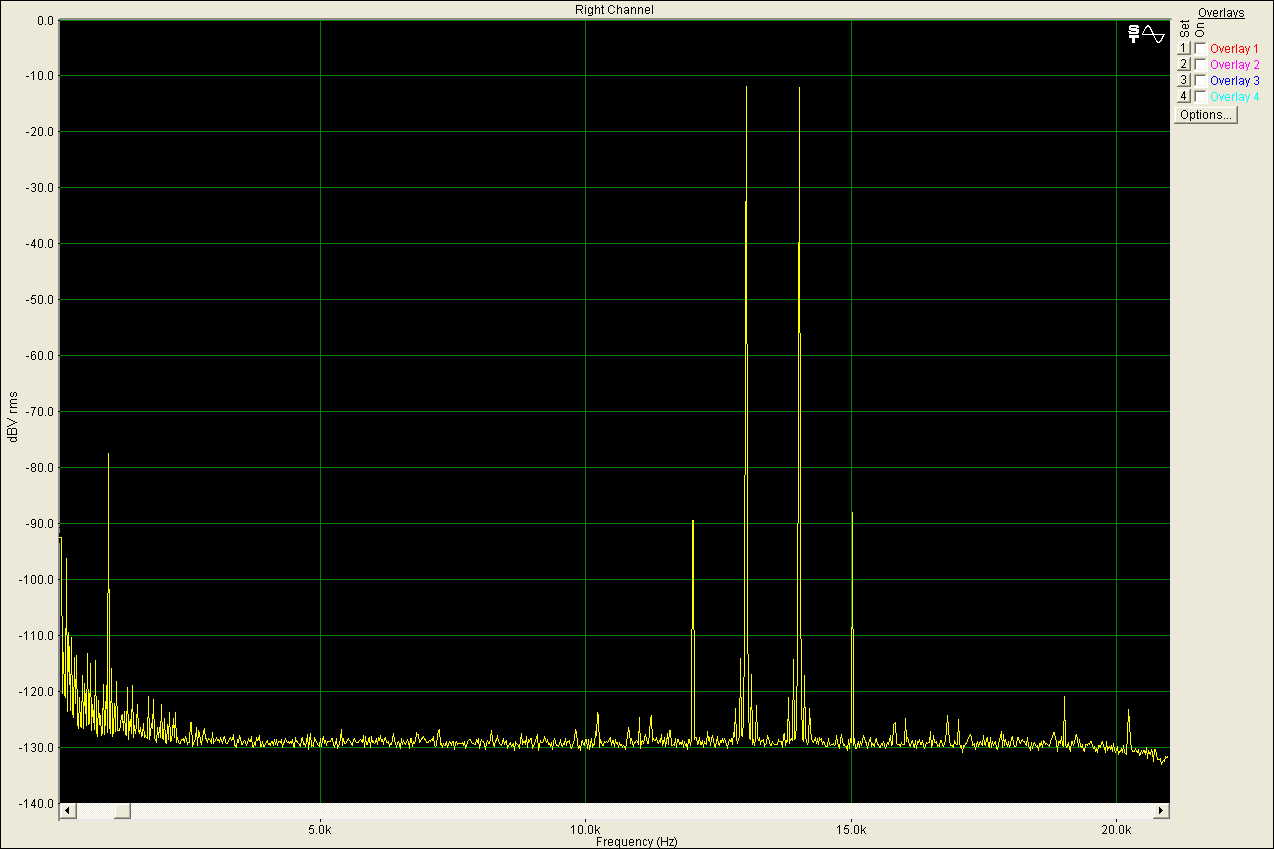Toggle the Overlay 4 checkbox on
This screenshot has height=849, width=1274.
(1200, 96)
